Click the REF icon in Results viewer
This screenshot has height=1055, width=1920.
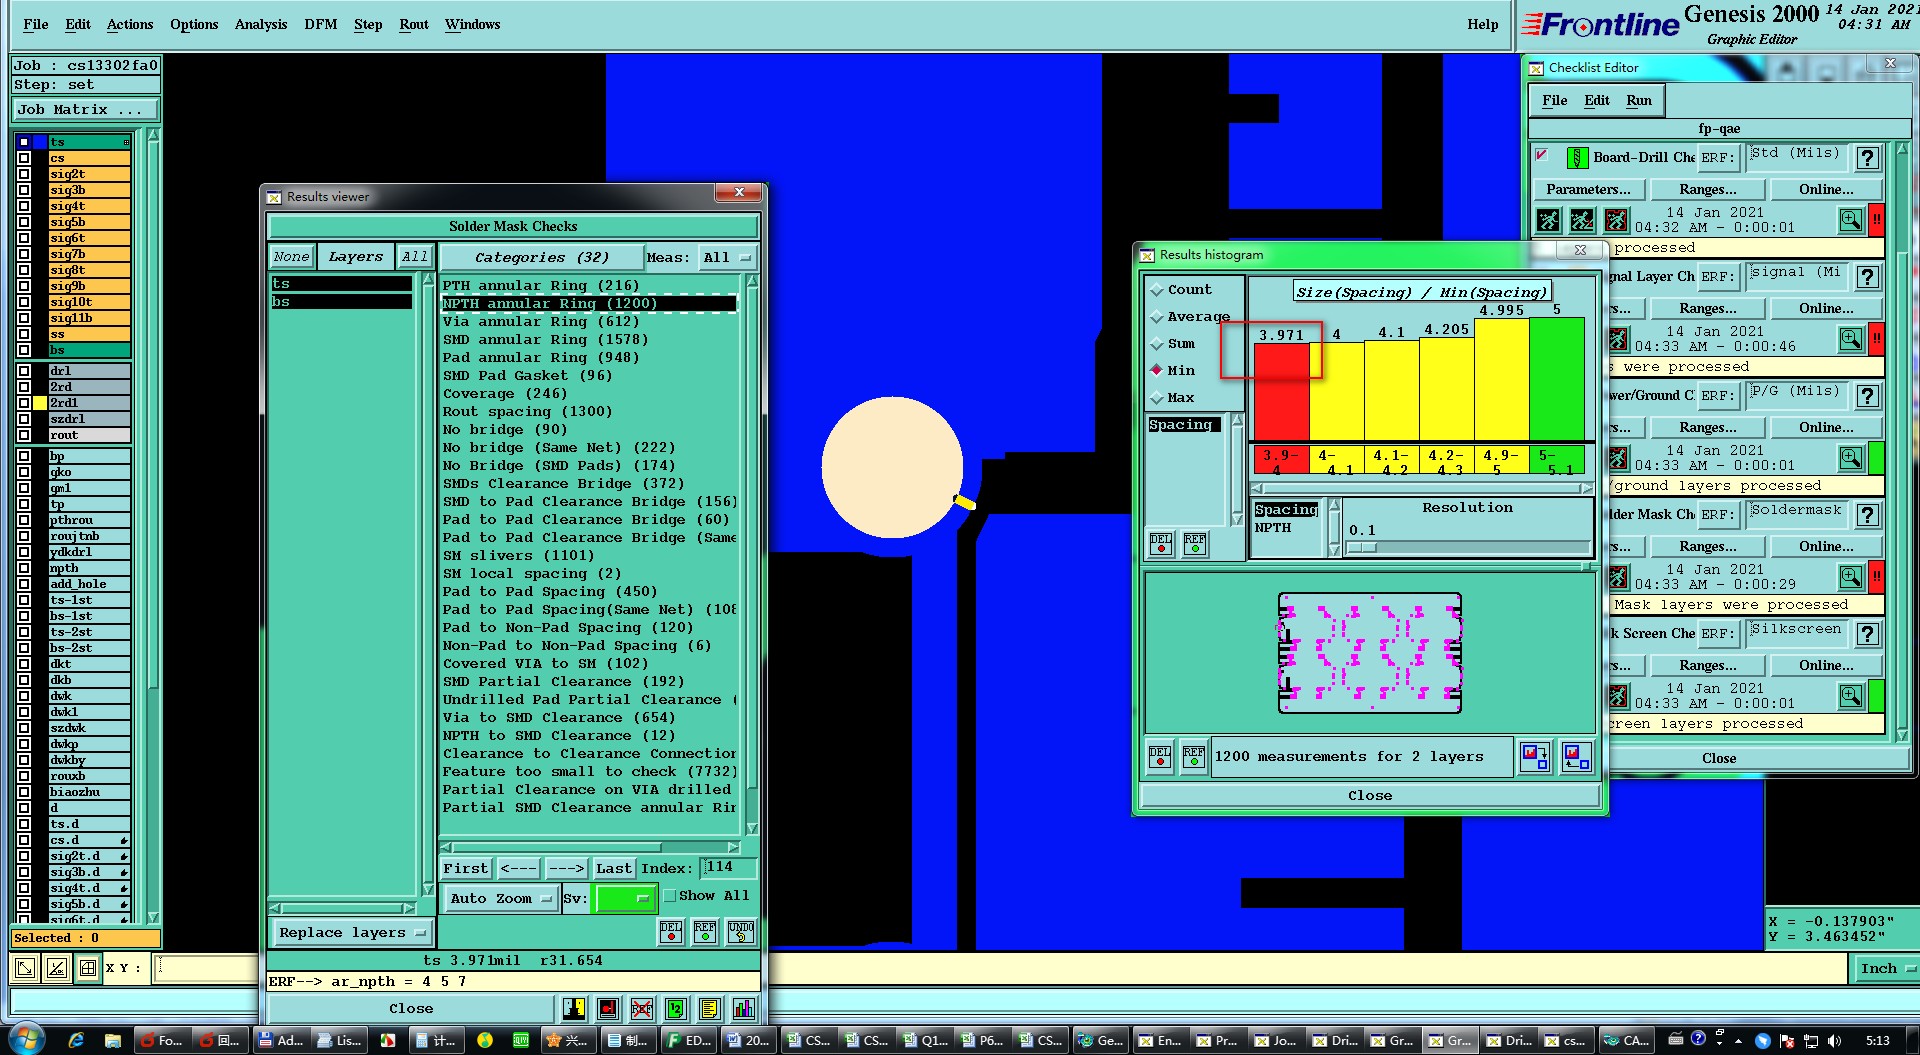tap(705, 931)
